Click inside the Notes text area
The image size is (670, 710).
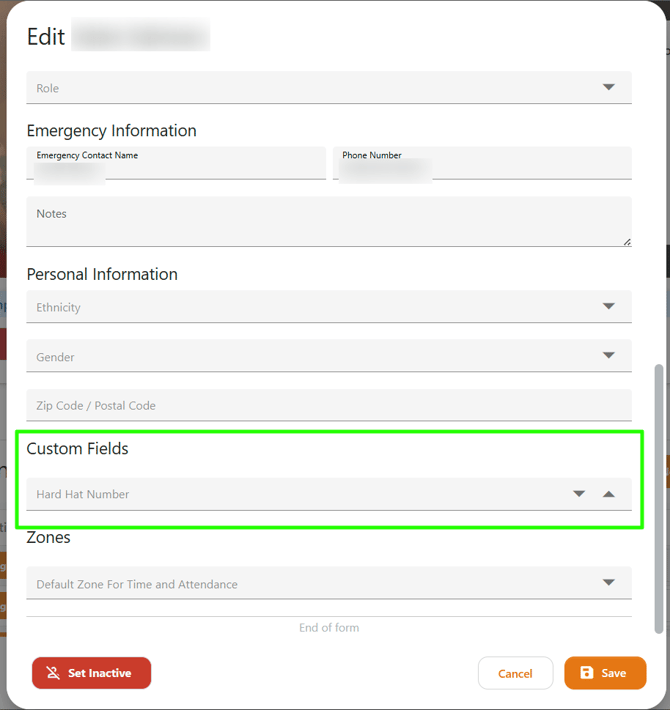point(328,227)
